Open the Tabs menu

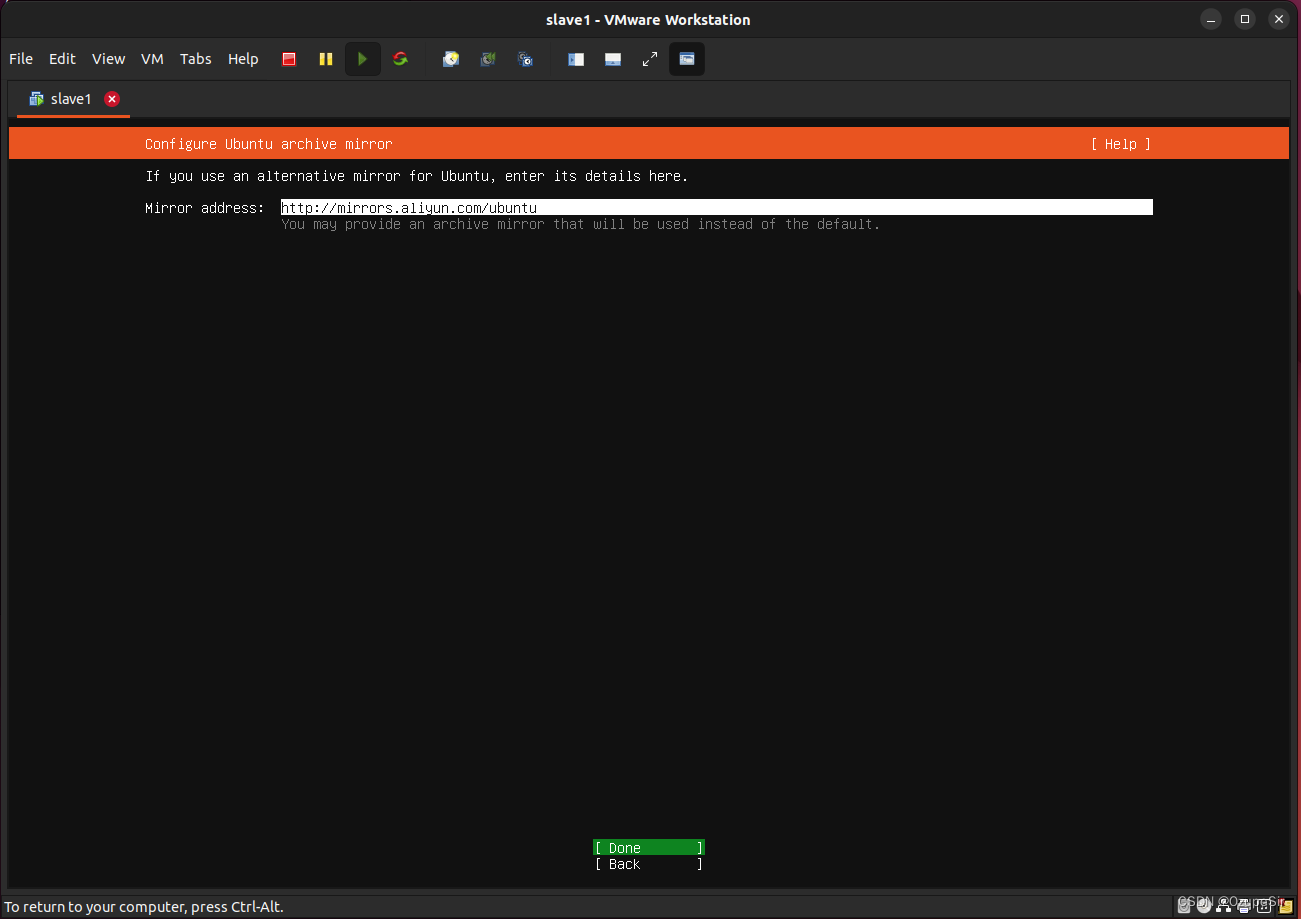[196, 59]
